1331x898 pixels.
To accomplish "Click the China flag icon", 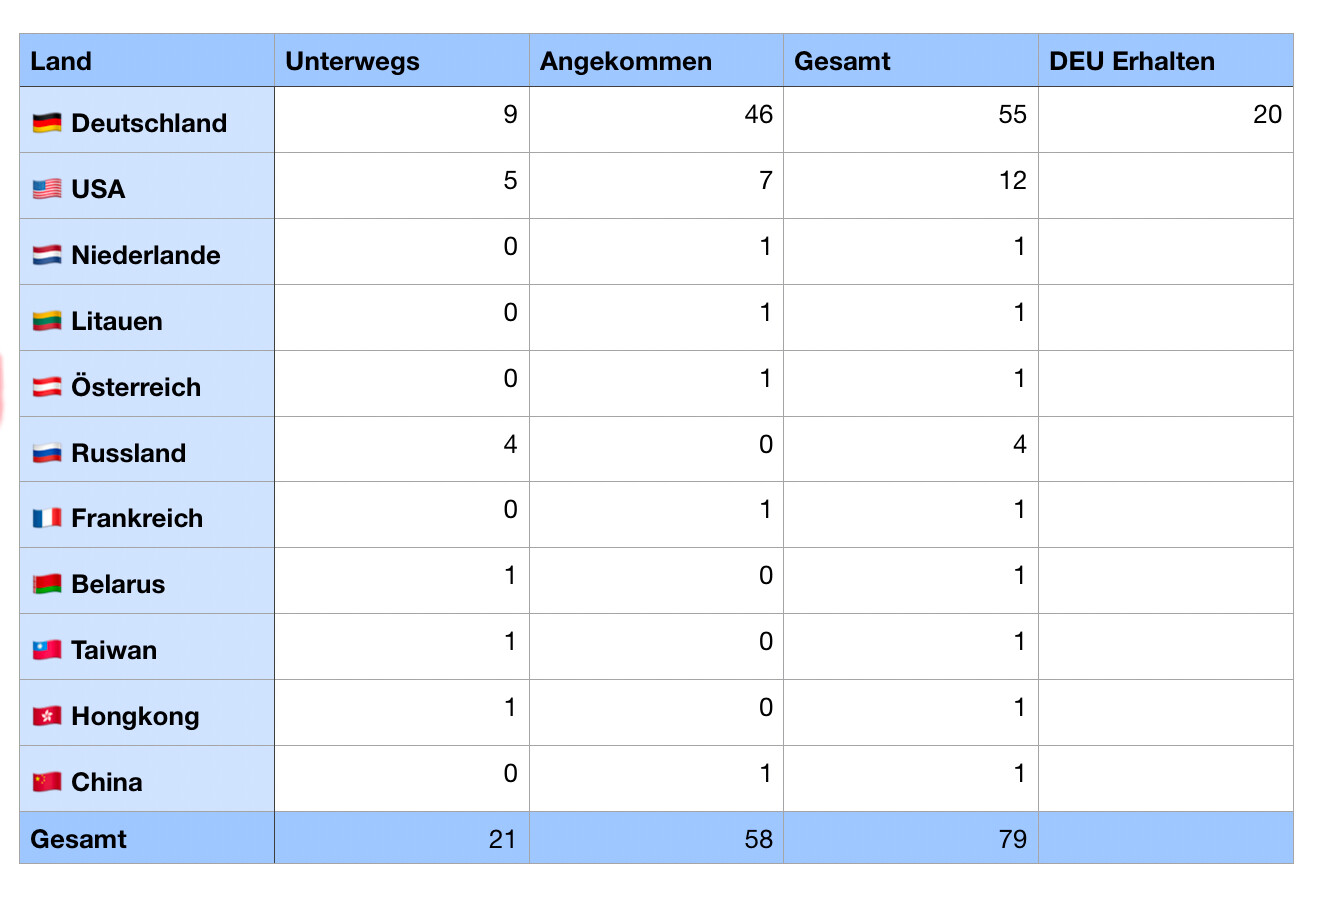I will 47,782.
